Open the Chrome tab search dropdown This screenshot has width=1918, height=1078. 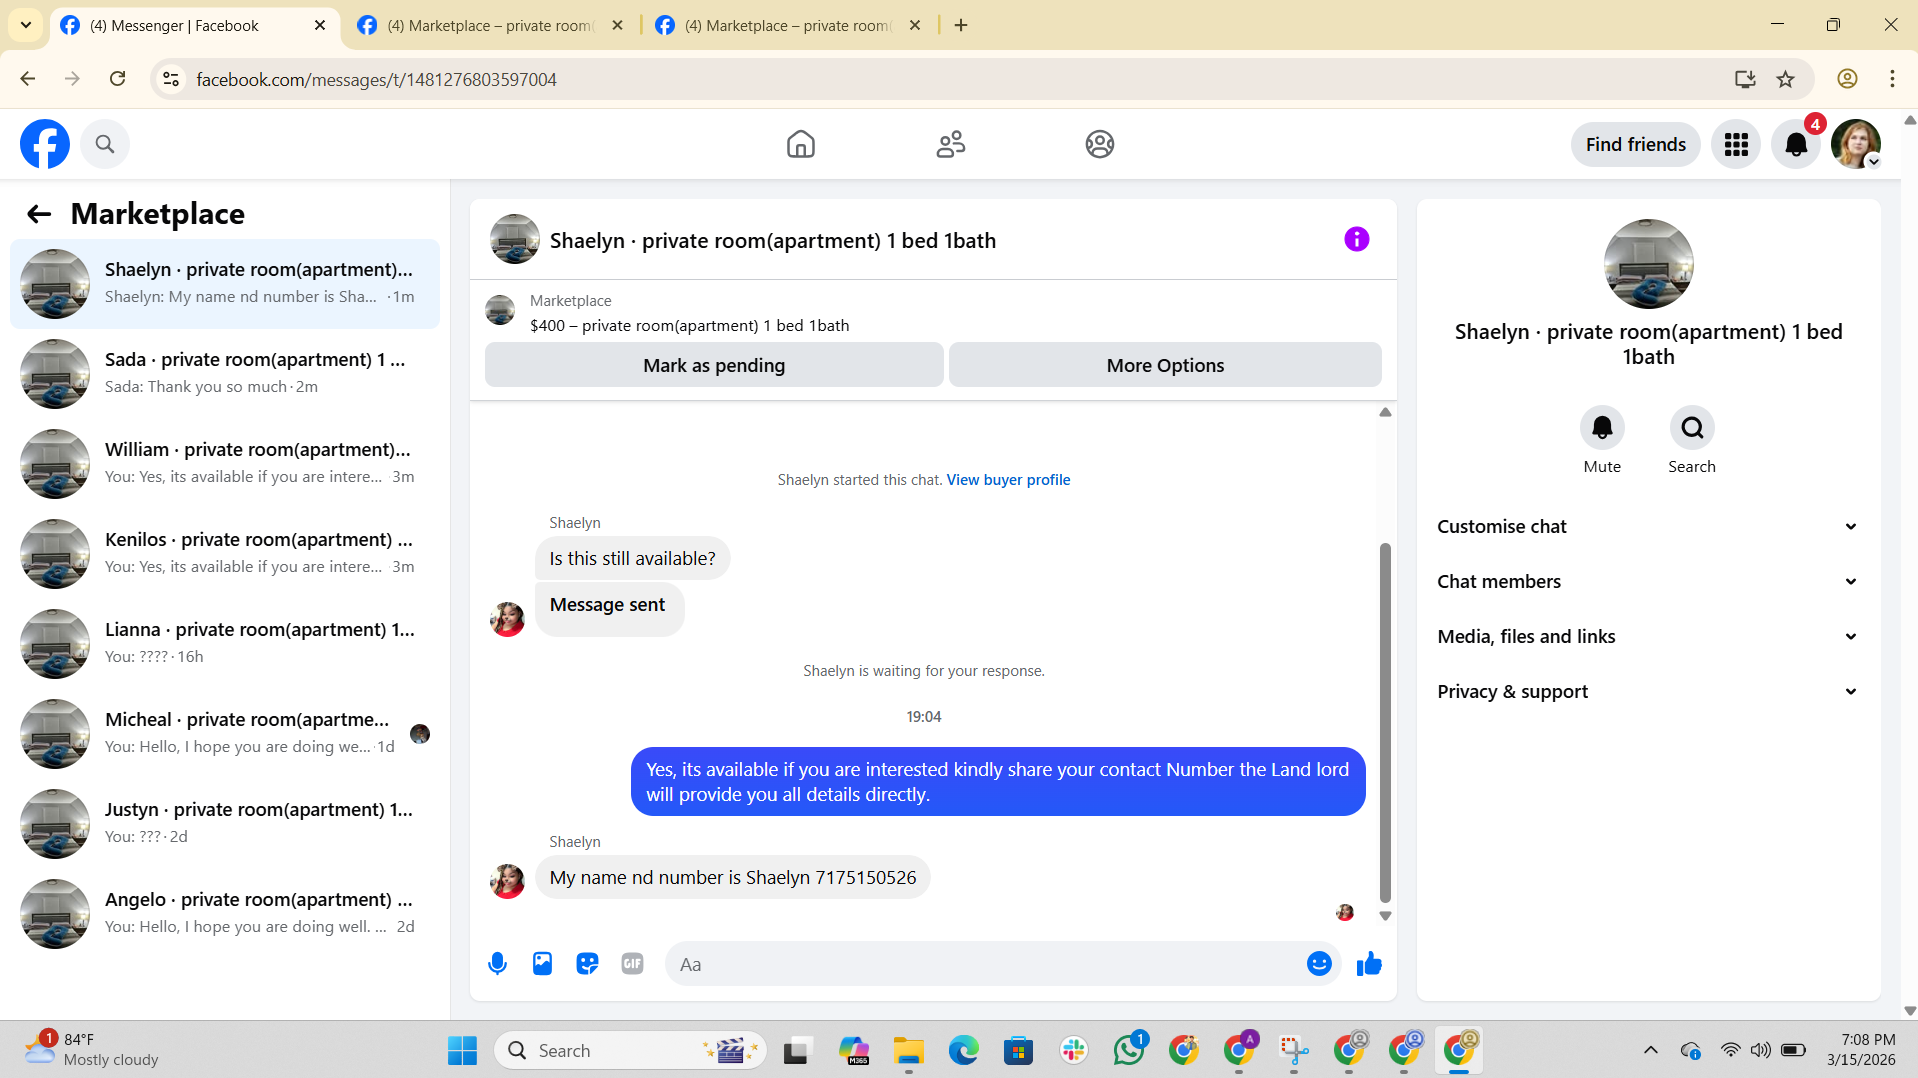click(x=26, y=25)
